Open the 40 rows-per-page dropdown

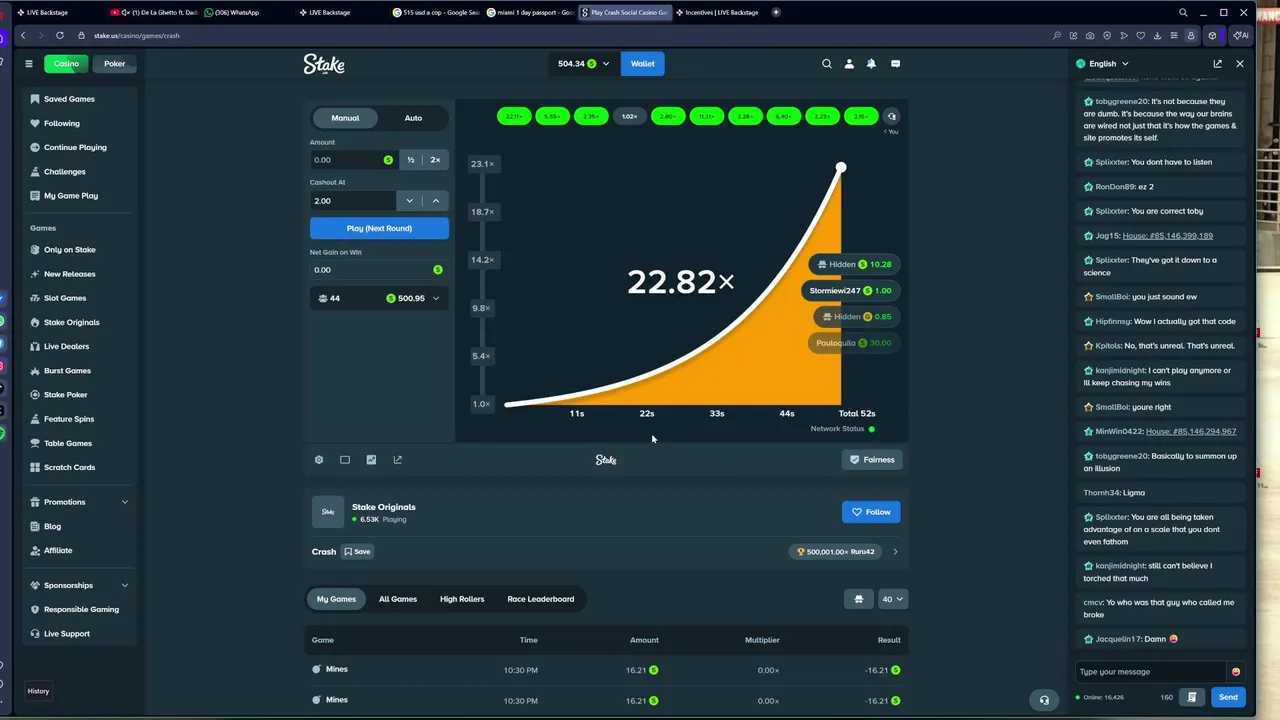click(x=891, y=599)
